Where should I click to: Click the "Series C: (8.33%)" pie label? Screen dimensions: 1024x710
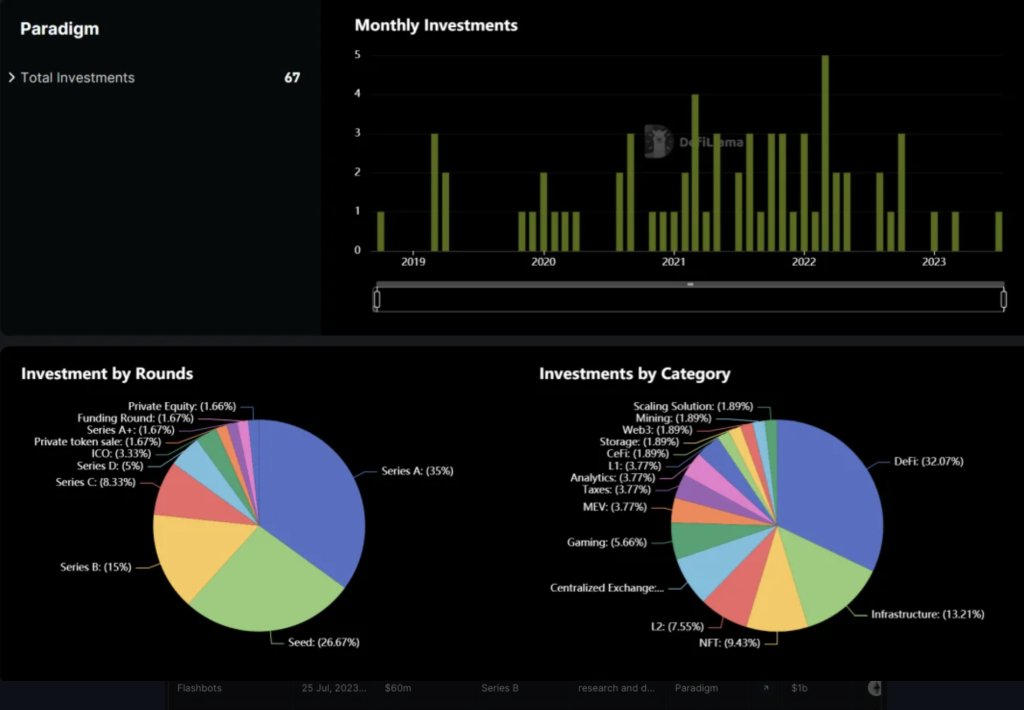95,482
